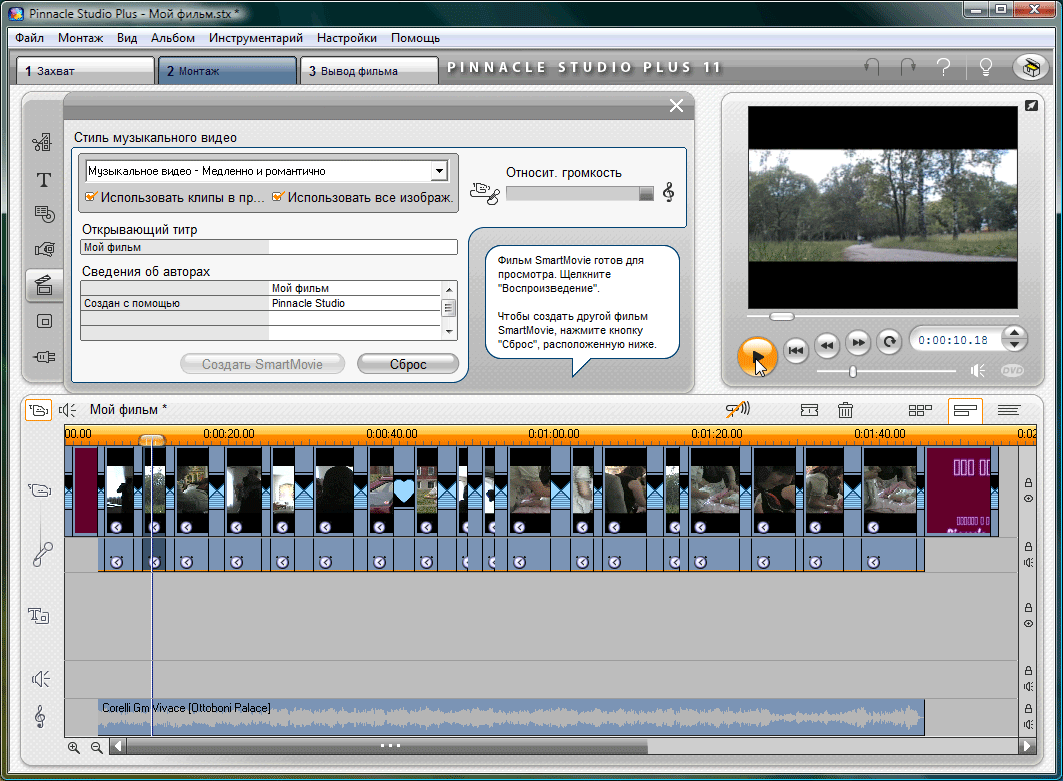The image size is (1063, 781).
Task: Open the music video style dropdown
Action: 439,171
